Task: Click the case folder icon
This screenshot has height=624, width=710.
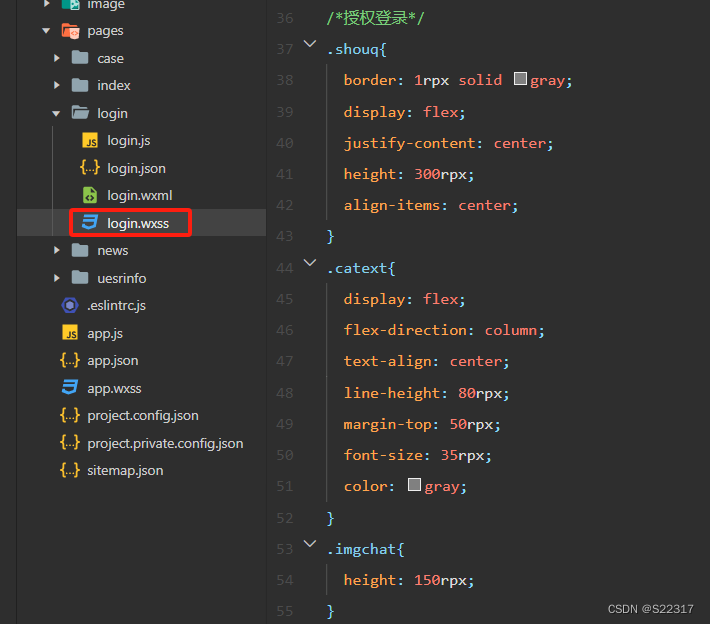Action: 80,58
